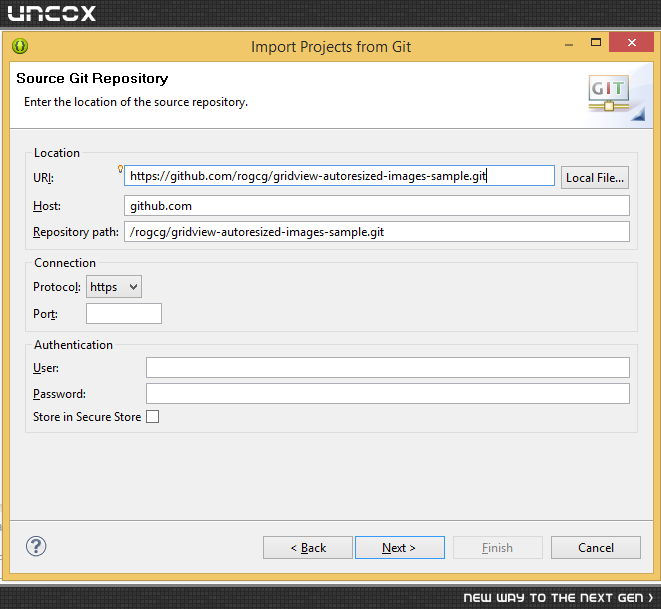661x609 pixels.
Task: Click the 'Connection' group label
Action: pos(65,263)
